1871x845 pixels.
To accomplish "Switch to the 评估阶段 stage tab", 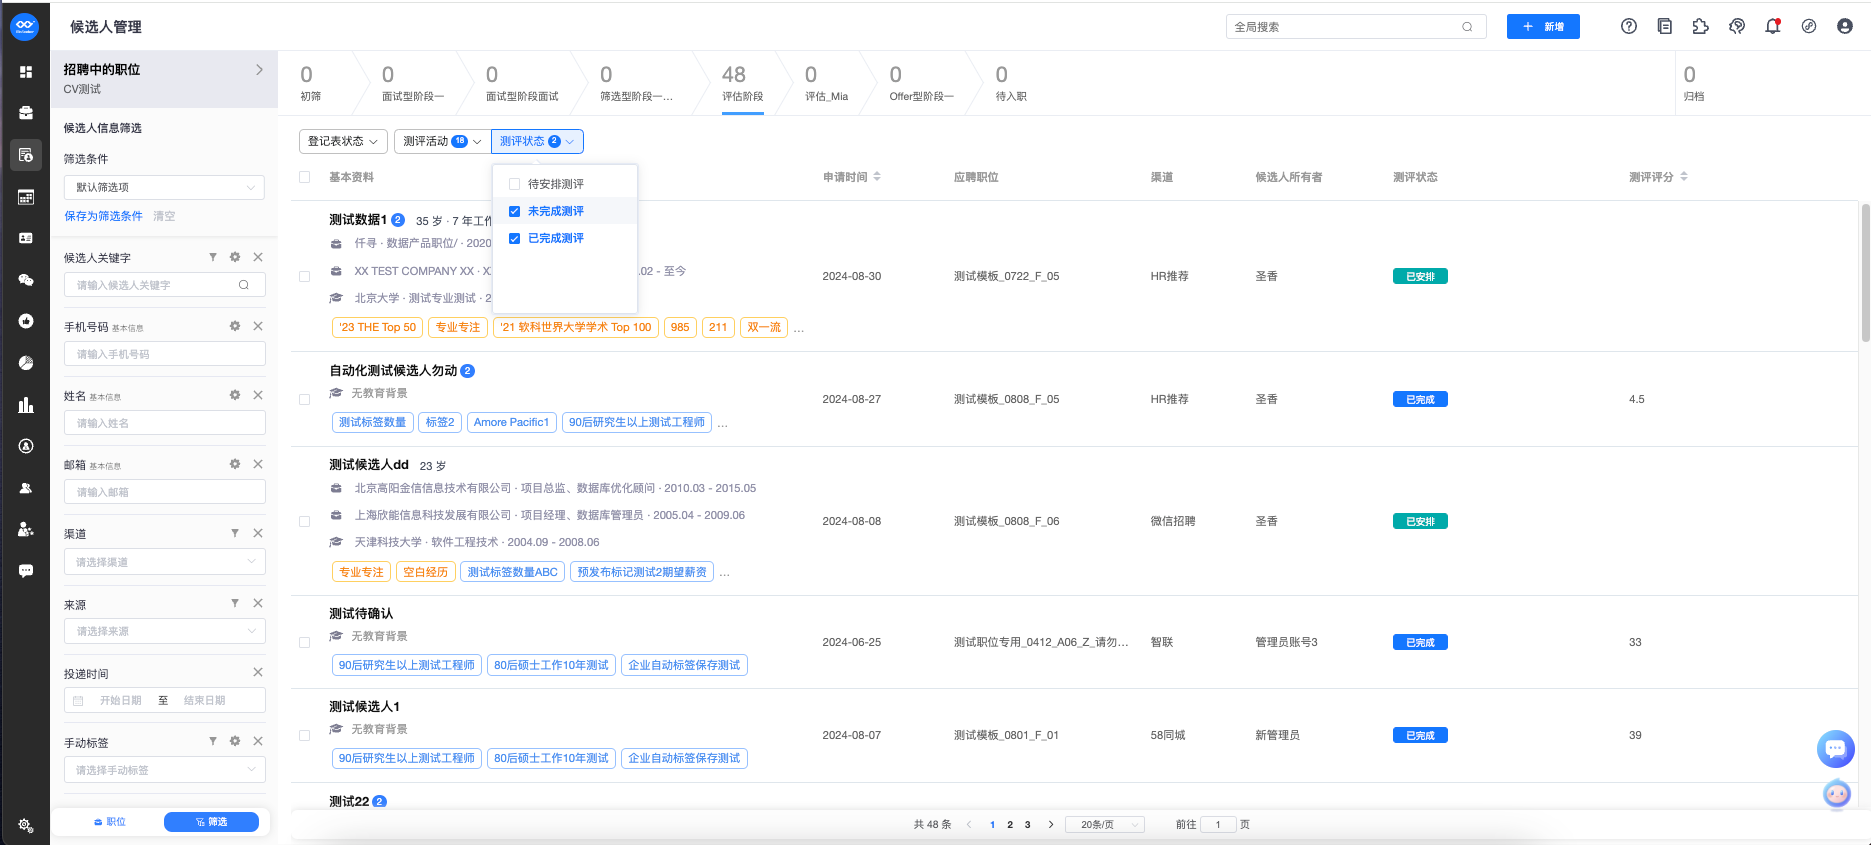I will pos(743,83).
